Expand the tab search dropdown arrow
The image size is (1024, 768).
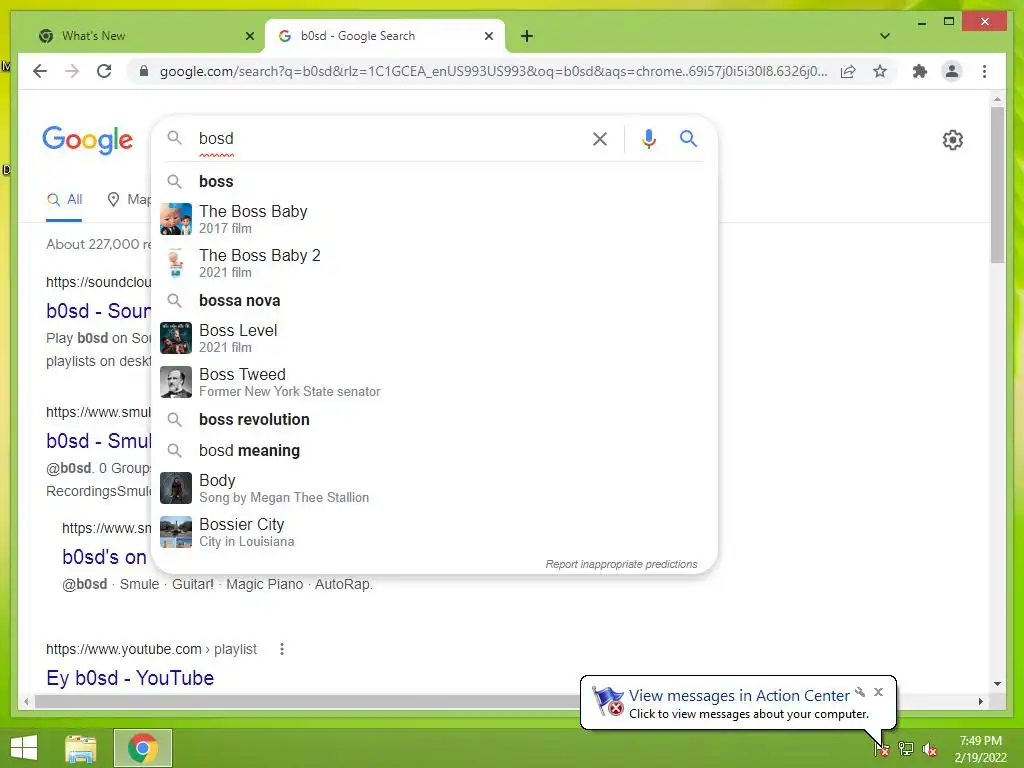[885, 36]
